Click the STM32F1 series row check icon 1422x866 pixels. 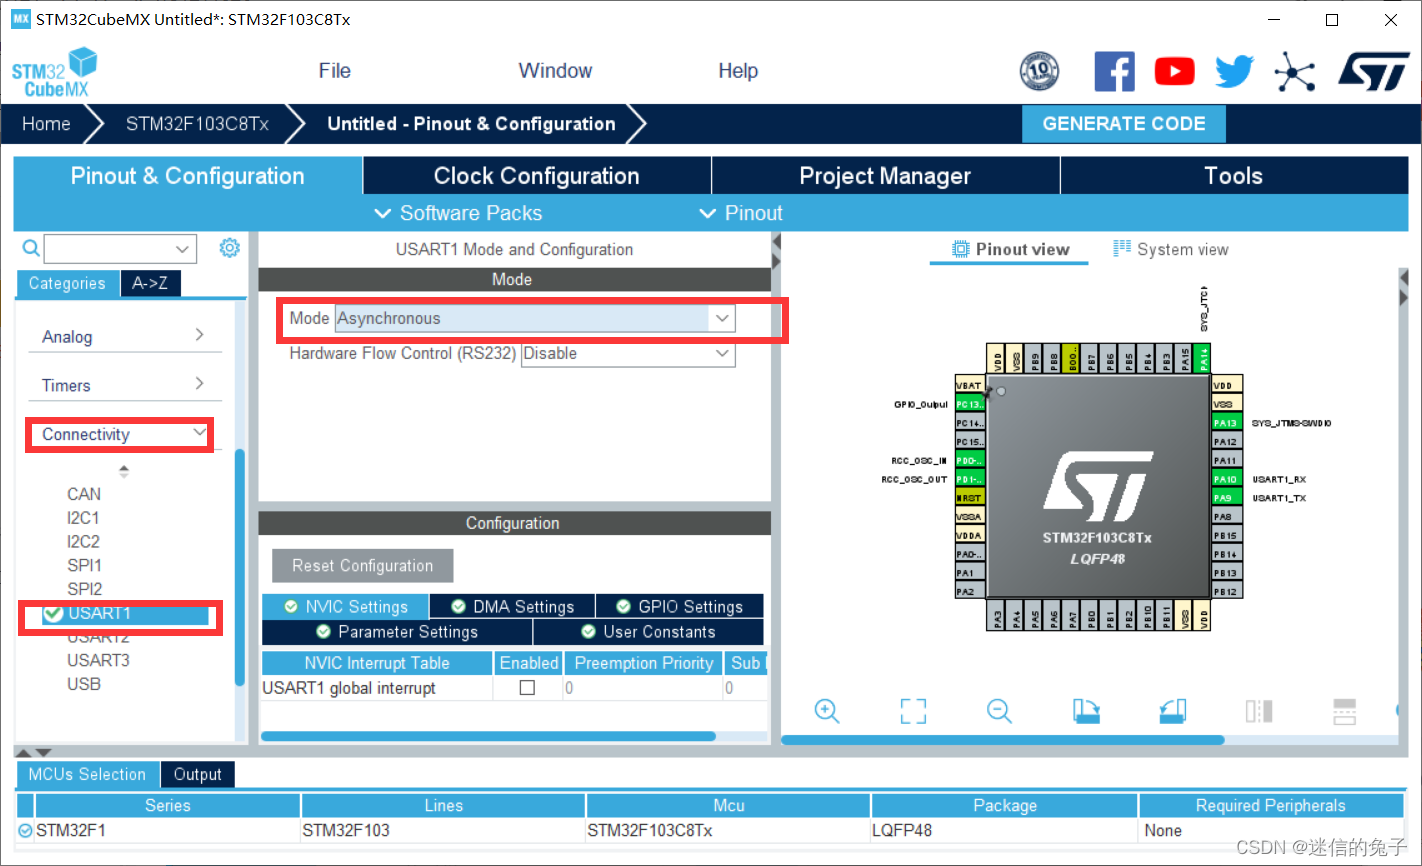[x=25, y=830]
